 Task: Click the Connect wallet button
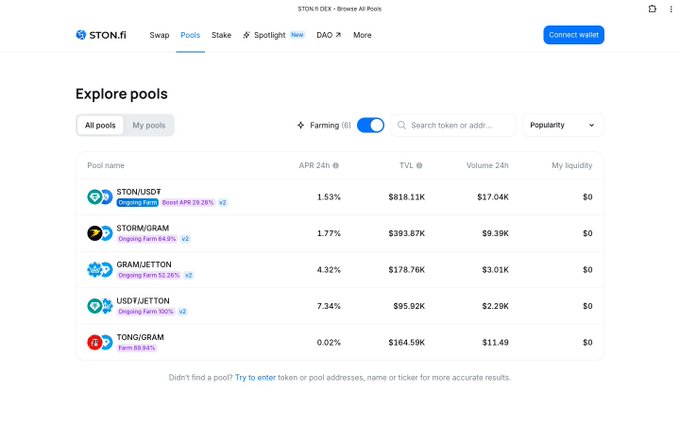coord(573,35)
